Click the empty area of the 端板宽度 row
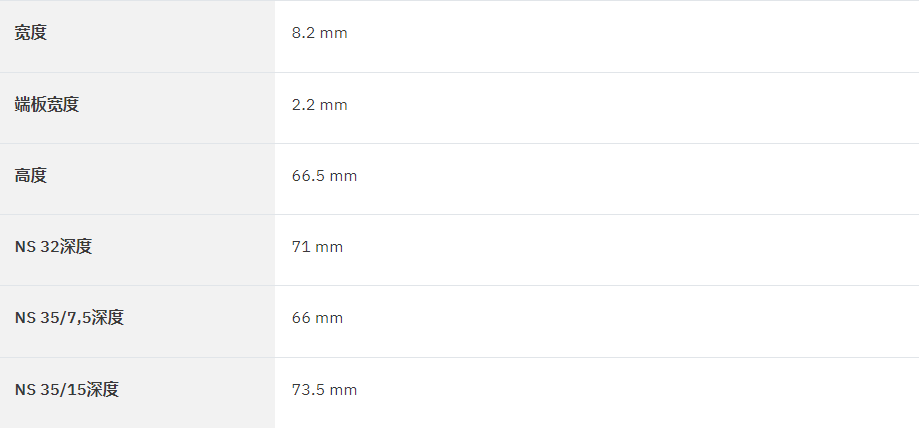Screen dimensions: 919x428 (x=633, y=108)
